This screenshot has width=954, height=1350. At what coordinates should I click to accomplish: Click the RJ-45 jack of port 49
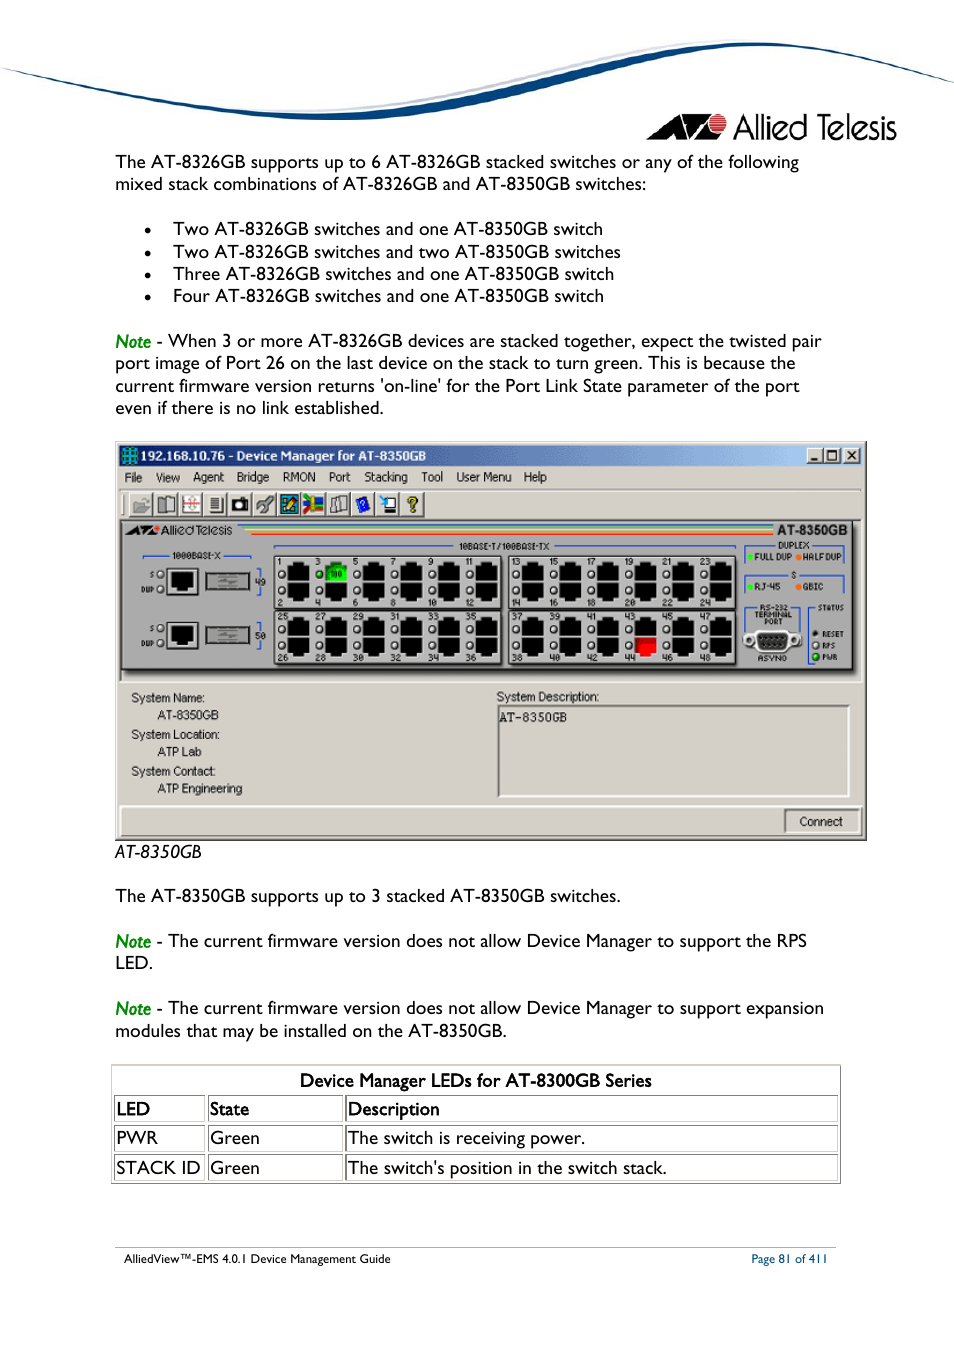pyautogui.click(x=183, y=581)
